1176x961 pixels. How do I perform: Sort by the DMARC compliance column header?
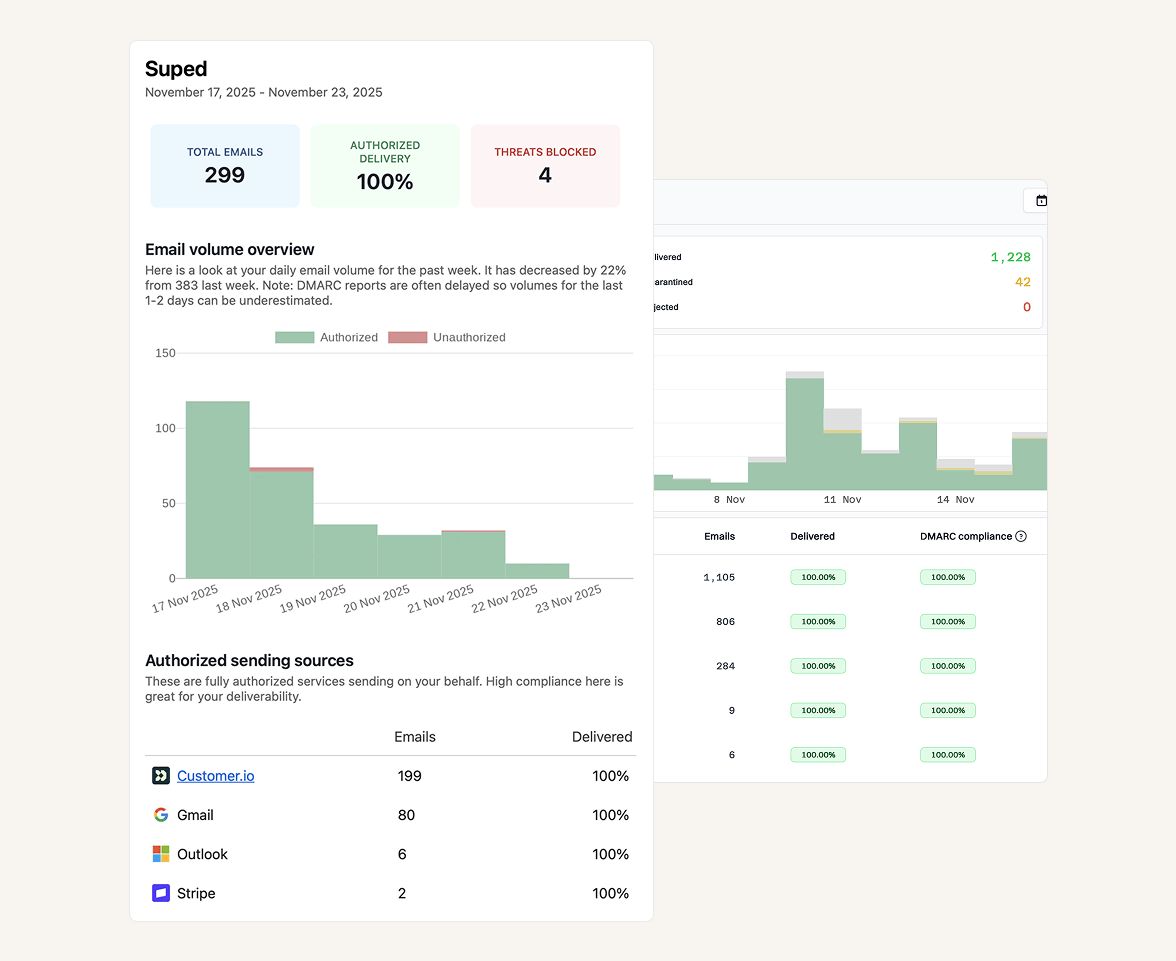(965, 537)
